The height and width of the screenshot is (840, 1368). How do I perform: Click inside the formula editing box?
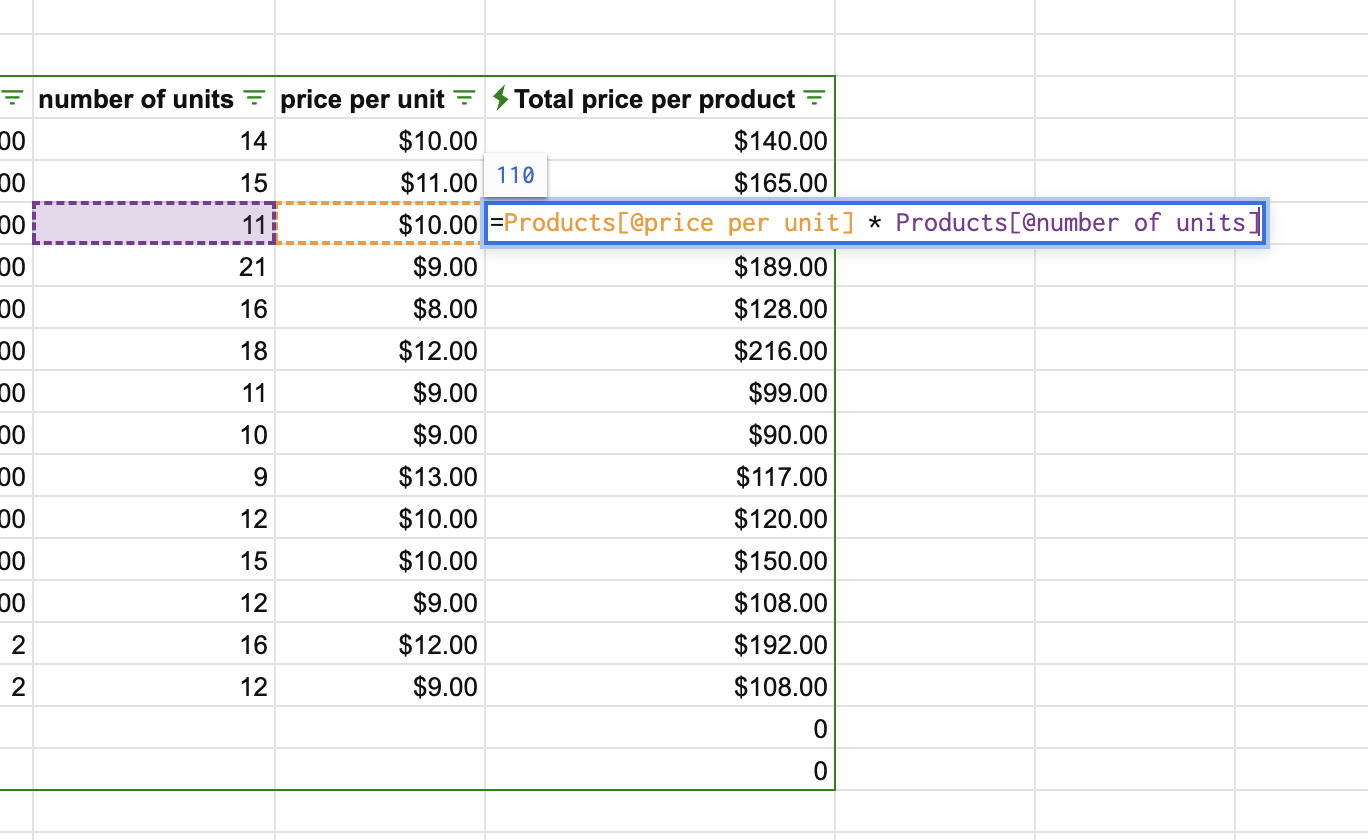[x=875, y=222]
